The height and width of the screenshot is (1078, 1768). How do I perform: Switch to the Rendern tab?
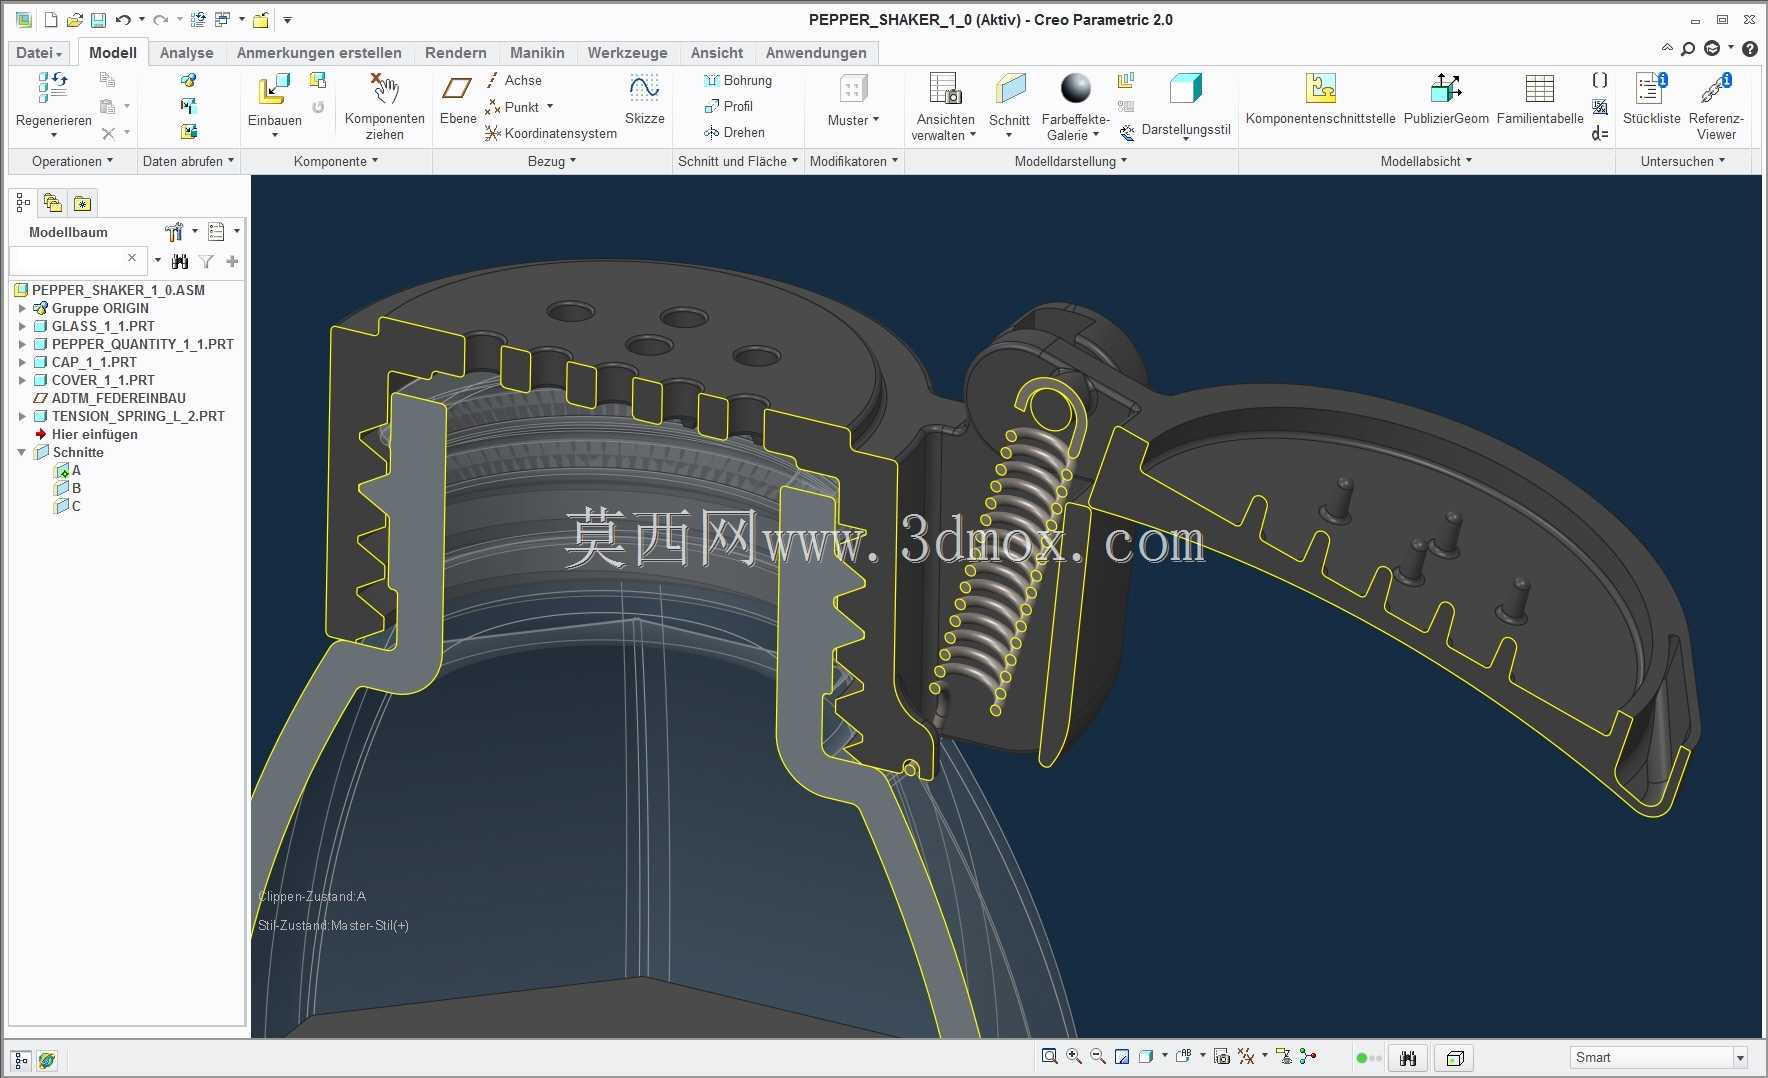point(455,53)
